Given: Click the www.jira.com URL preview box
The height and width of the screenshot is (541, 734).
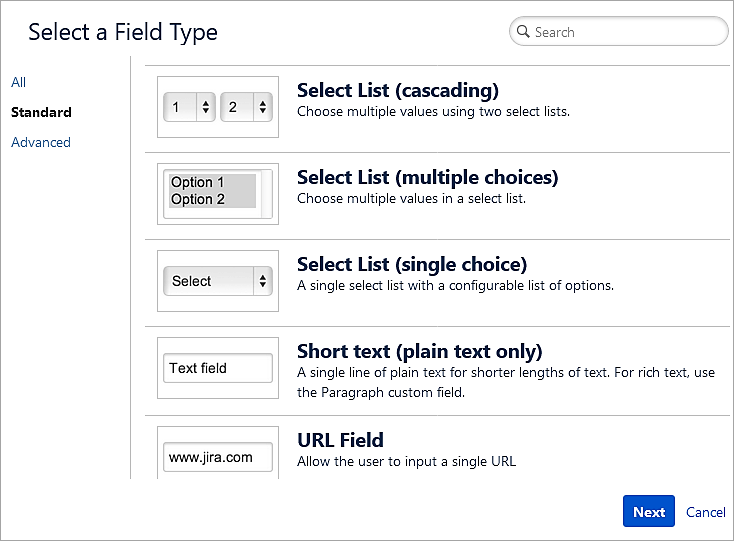Looking at the screenshot, I should point(218,458).
